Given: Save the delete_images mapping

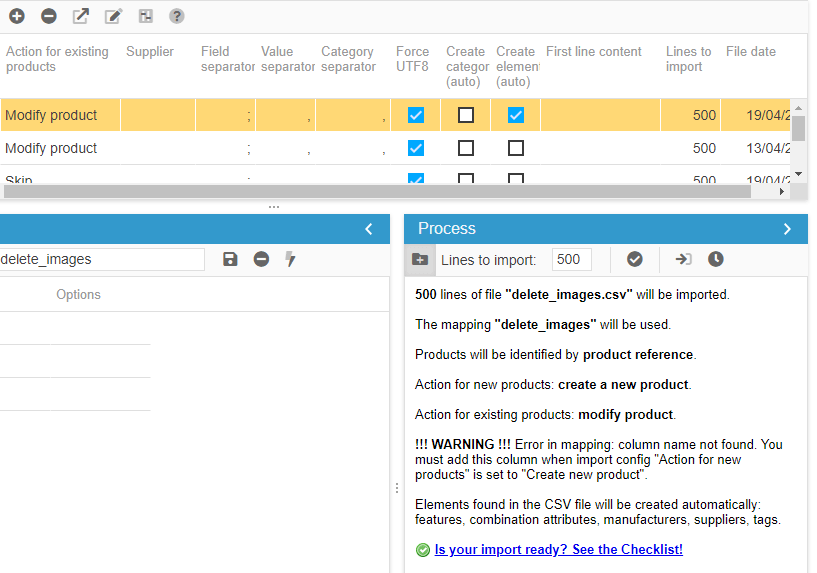Looking at the screenshot, I should pyautogui.click(x=230, y=259).
